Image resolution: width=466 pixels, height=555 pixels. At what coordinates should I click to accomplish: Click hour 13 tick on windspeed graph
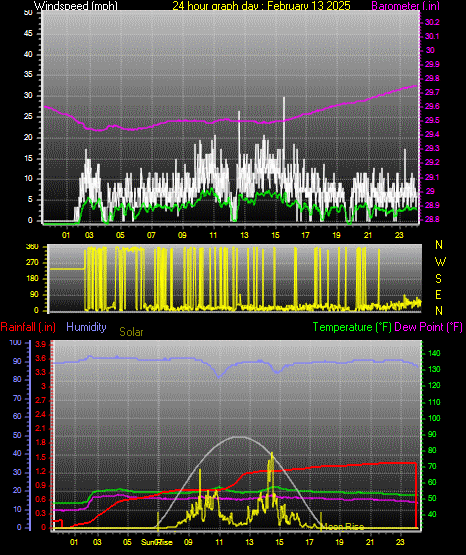[x=244, y=235]
